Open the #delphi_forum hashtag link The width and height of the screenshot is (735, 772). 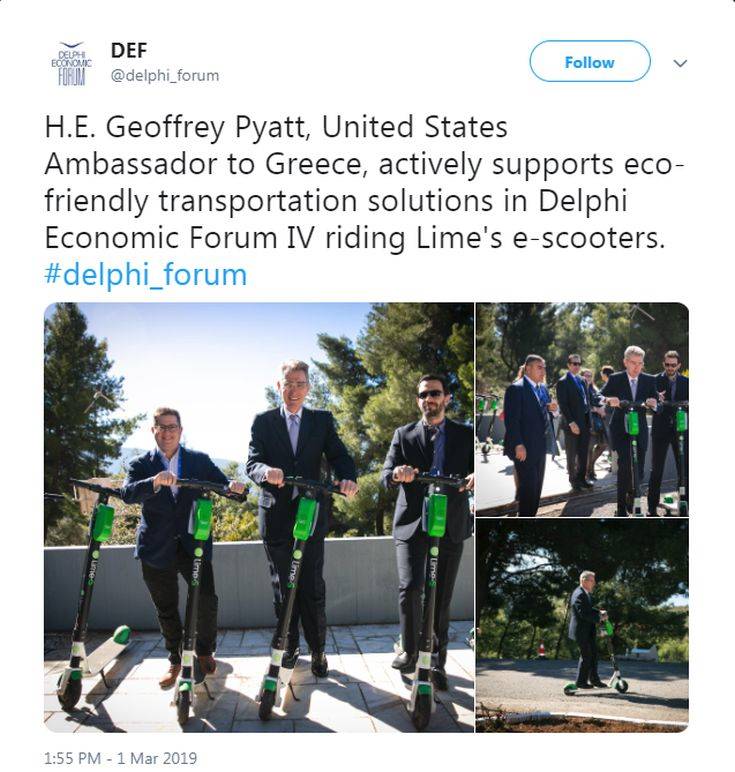(x=146, y=274)
